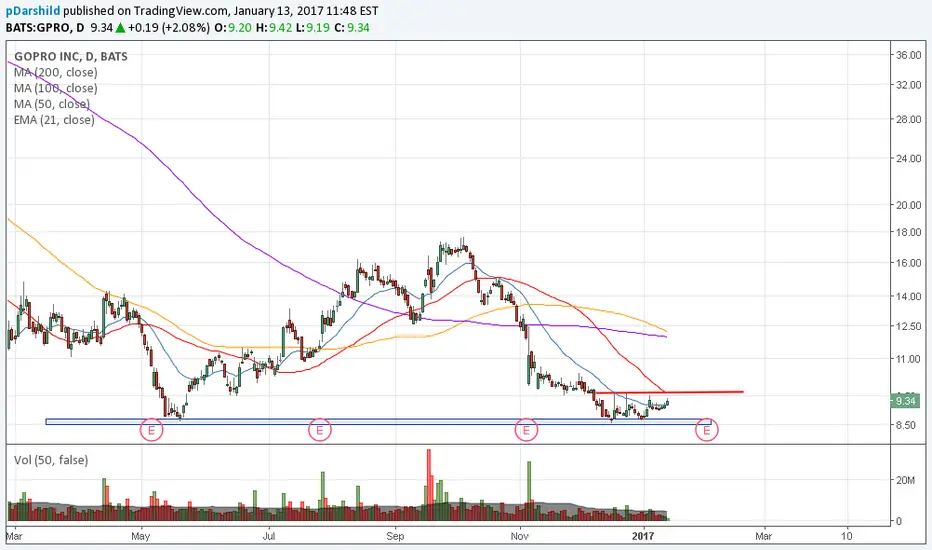Image resolution: width=932 pixels, height=550 pixels.
Task: Click the earnings E marker at Nov
Action: 526,430
